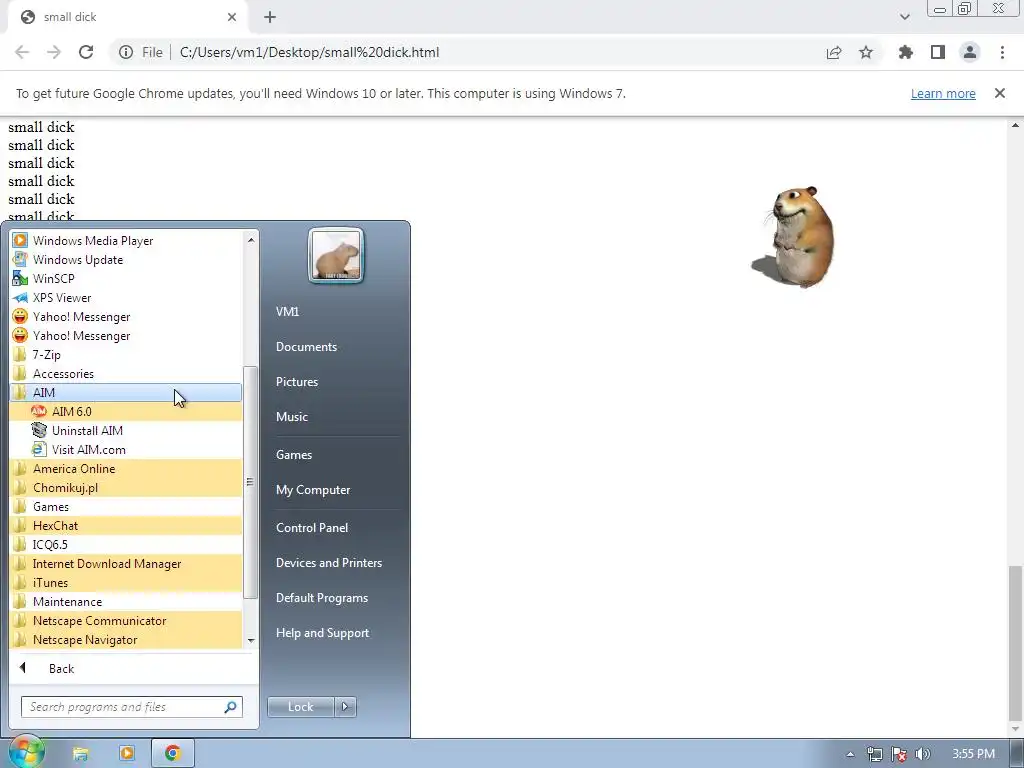Click the Windows Start orb
The image size is (1024, 768).
coord(26,752)
